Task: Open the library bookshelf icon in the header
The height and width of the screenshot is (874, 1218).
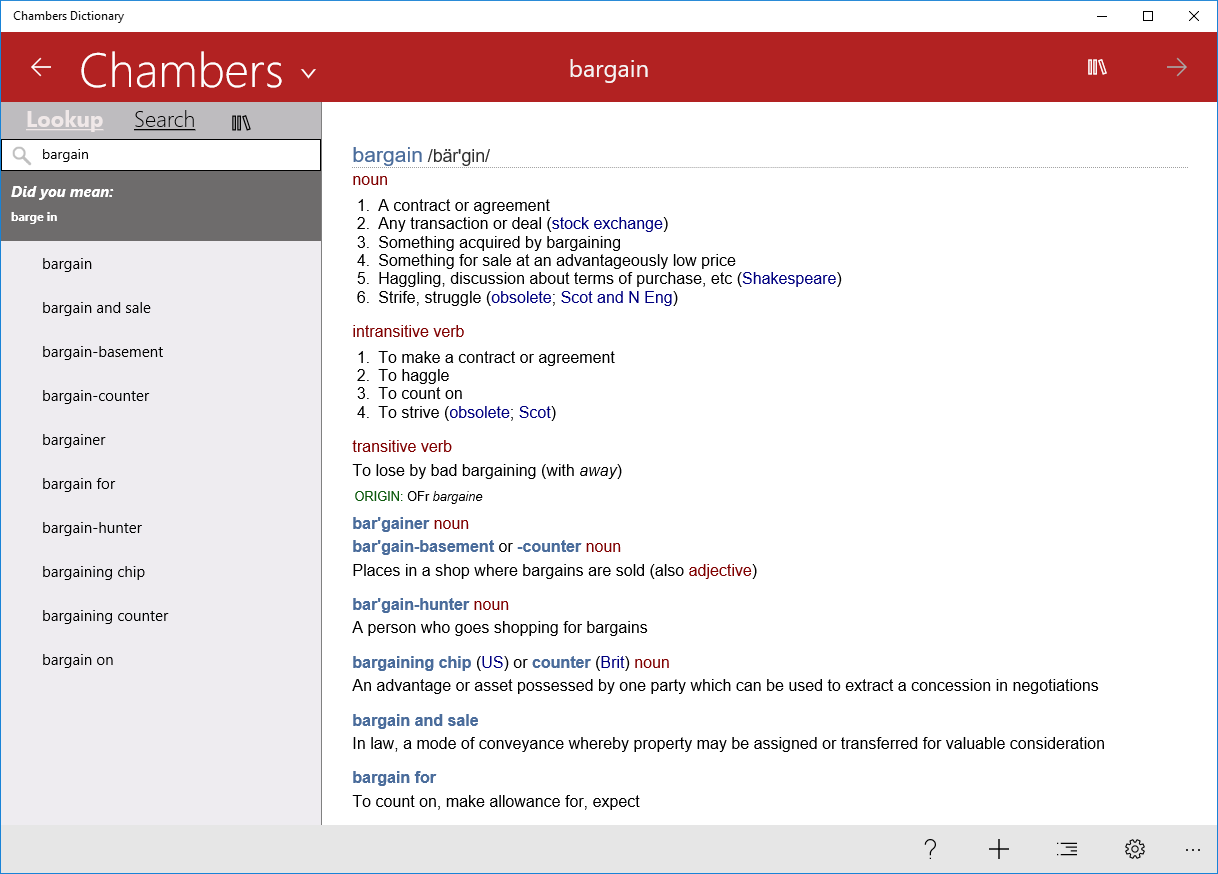Action: 1097,67
